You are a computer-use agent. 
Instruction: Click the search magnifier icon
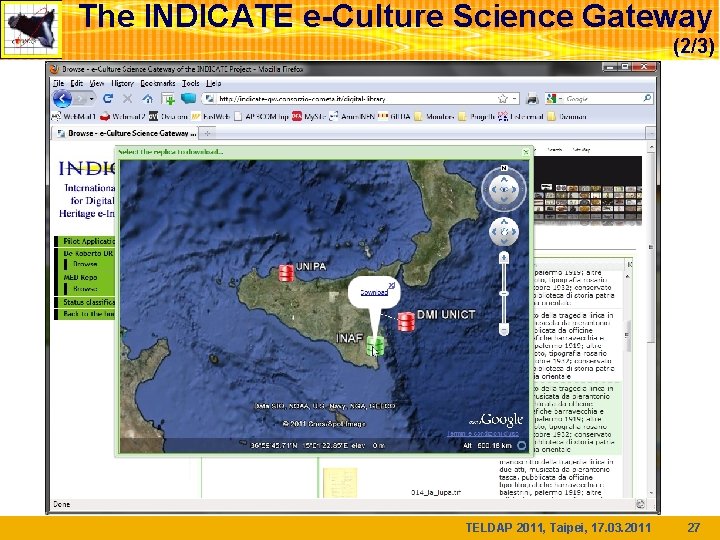647,98
